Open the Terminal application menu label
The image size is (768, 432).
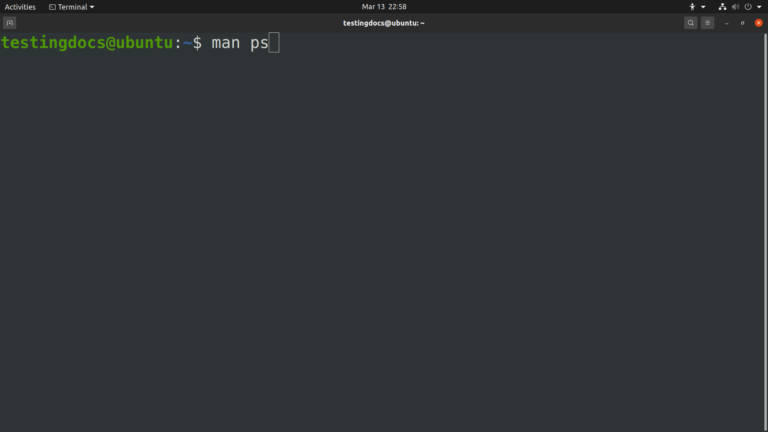tap(72, 7)
